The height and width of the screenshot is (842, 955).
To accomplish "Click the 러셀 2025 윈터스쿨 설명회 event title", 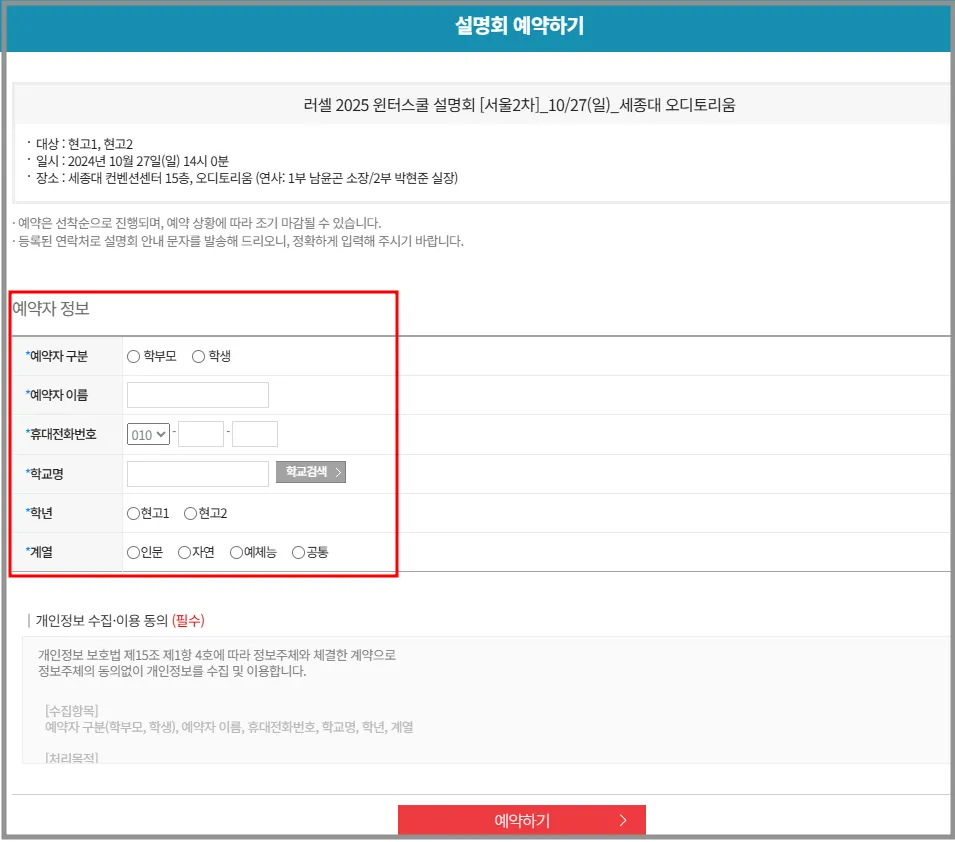I will click(x=520, y=105).
